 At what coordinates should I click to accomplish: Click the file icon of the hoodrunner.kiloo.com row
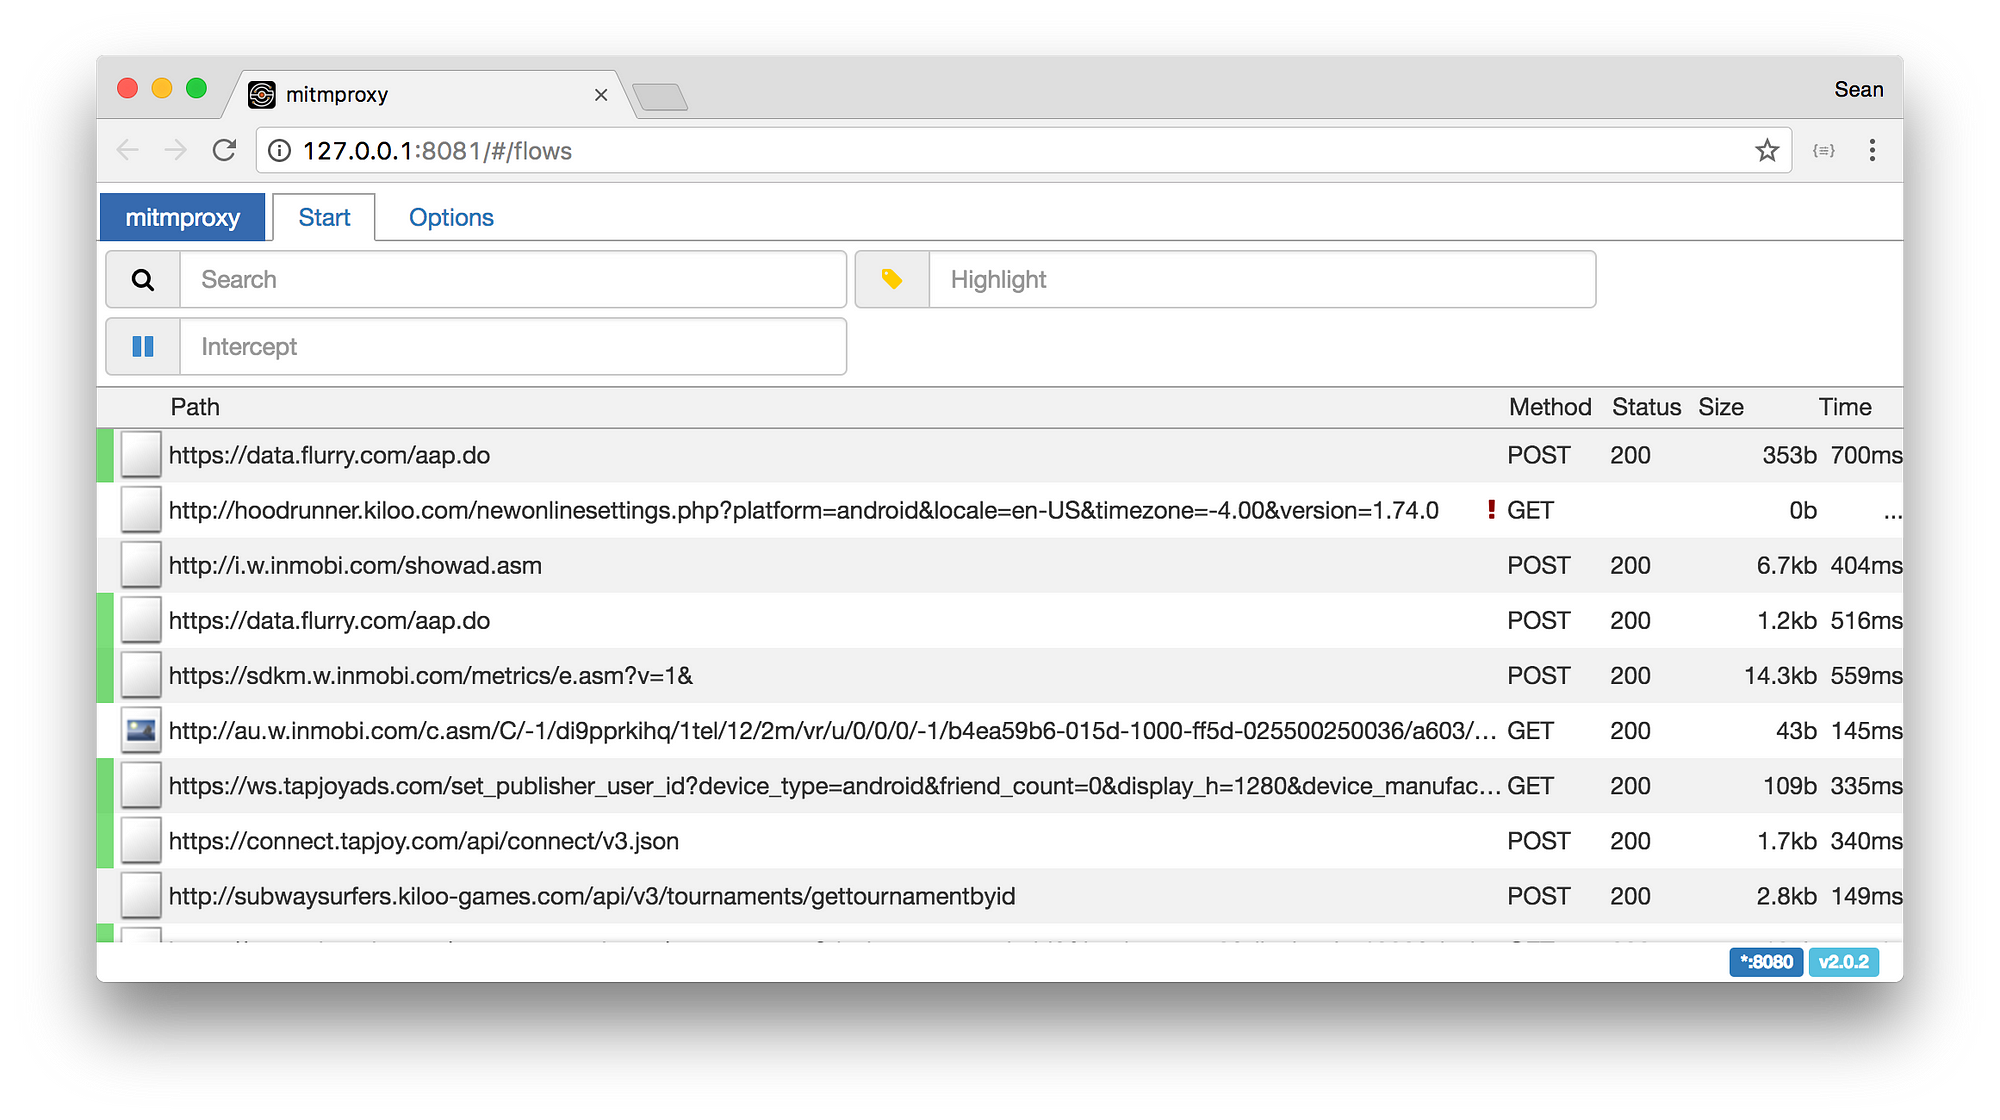141,510
